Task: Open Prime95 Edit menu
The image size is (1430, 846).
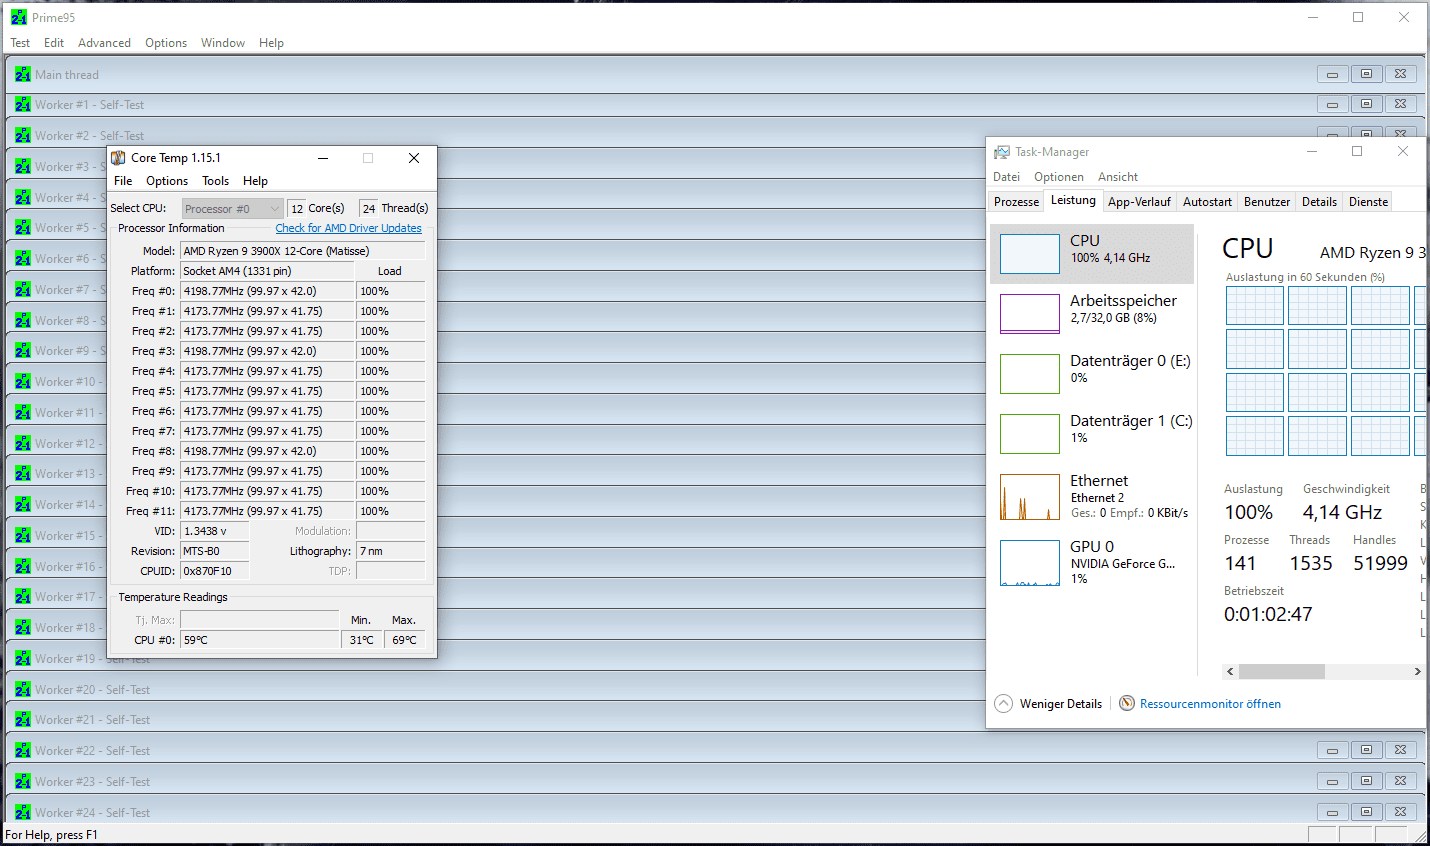Action: pyautogui.click(x=54, y=43)
